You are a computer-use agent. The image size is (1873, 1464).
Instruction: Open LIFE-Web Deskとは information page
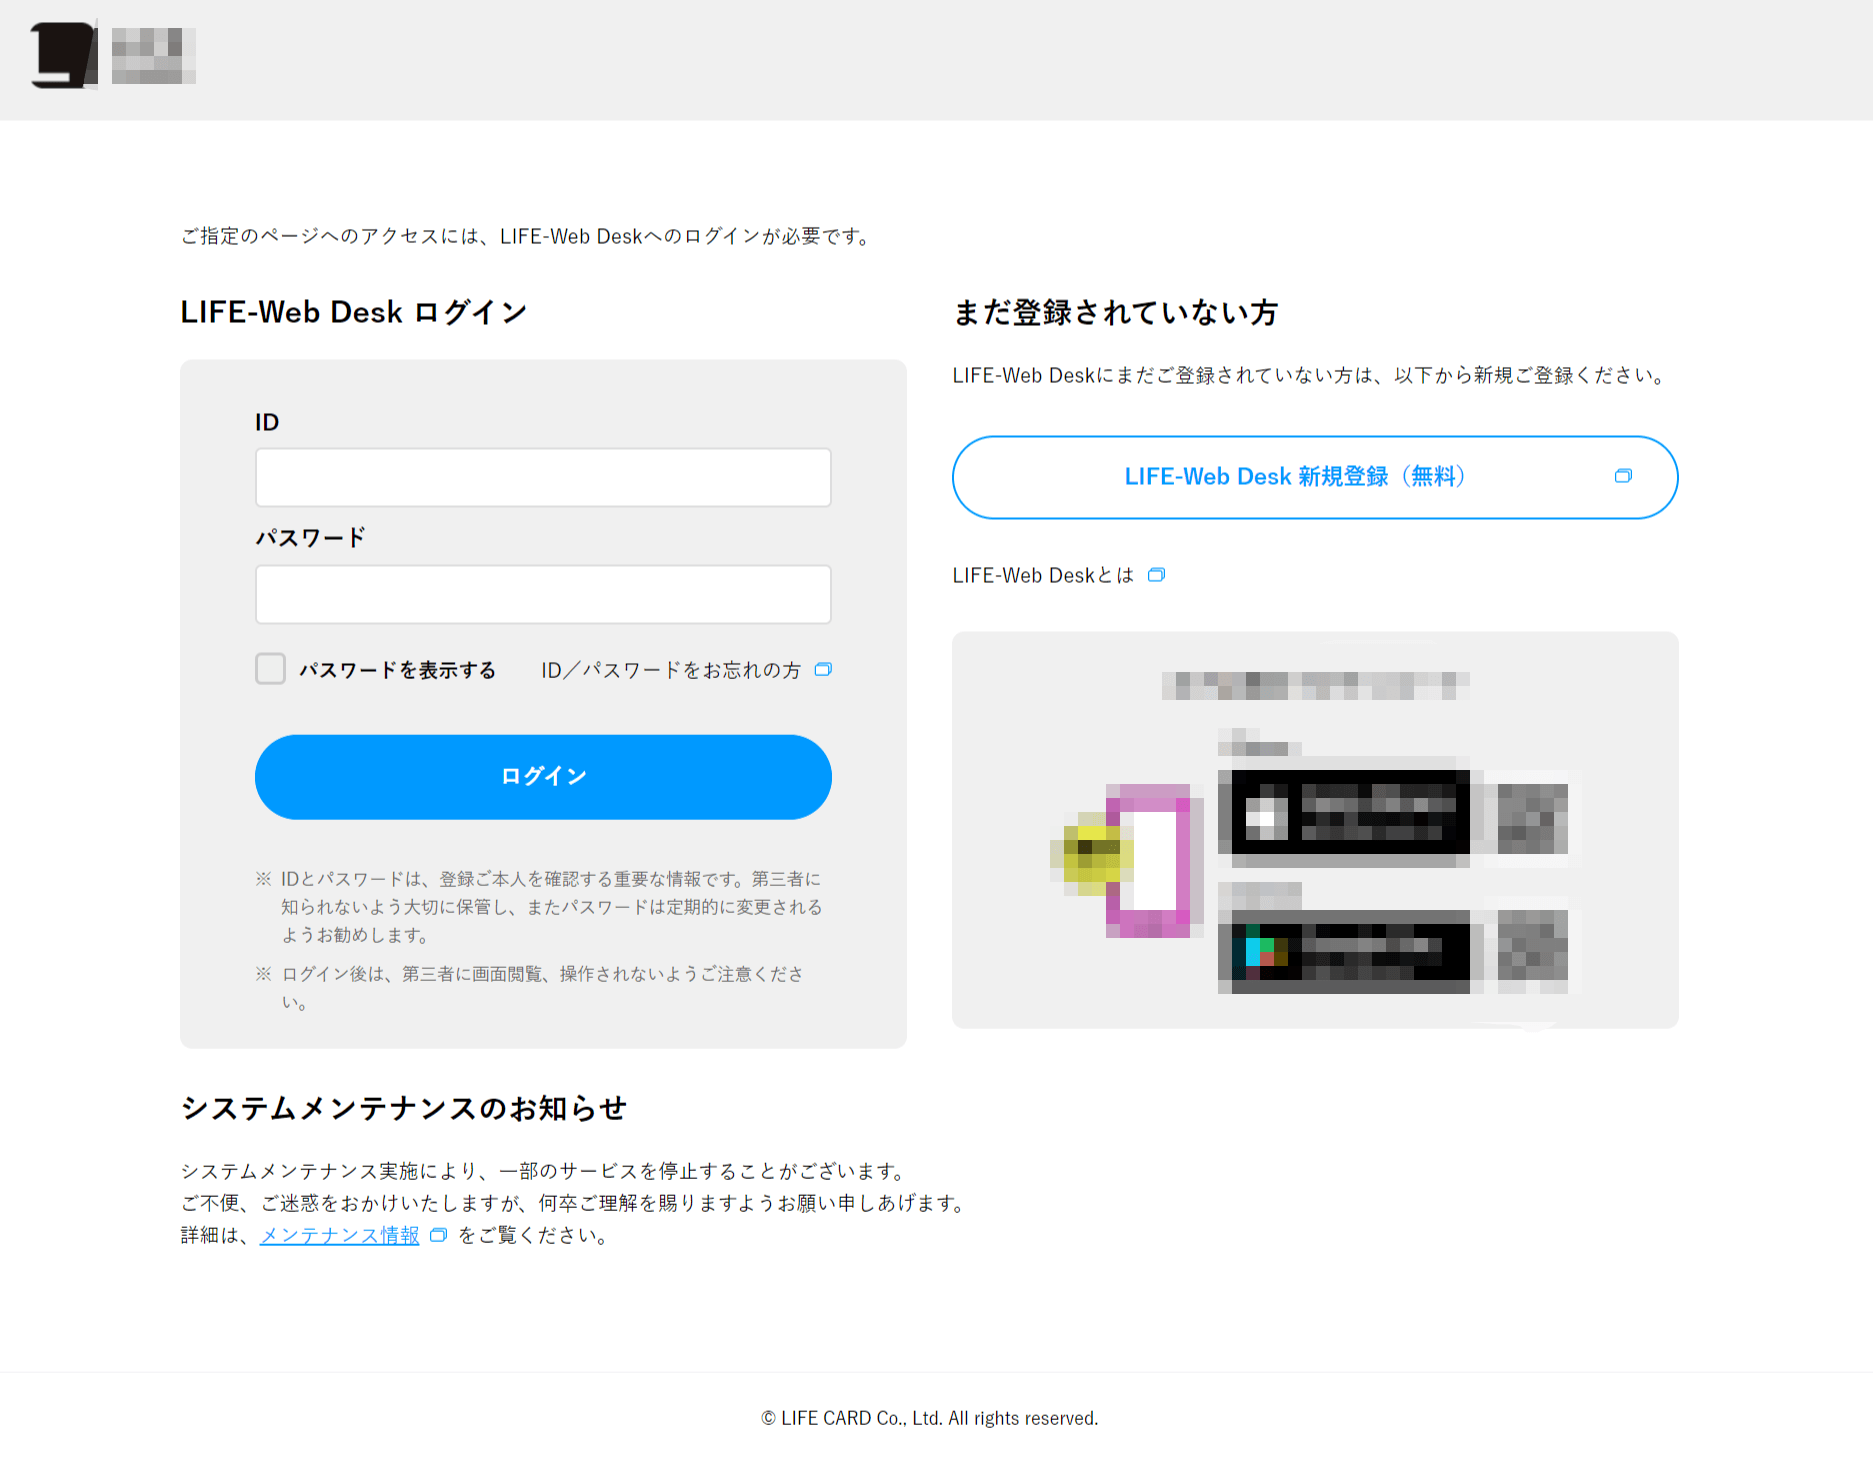[x=1040, y=575]
